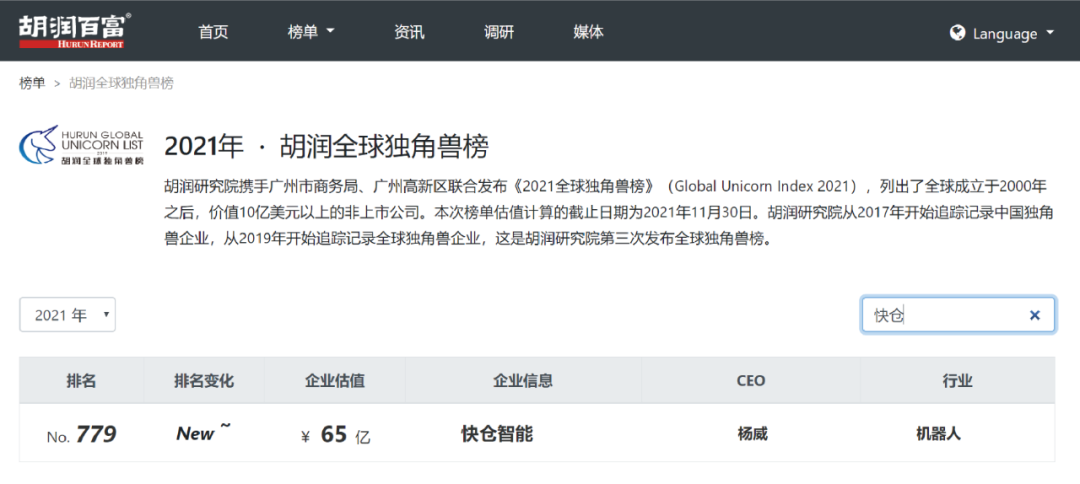Open the 榜单 dropdown menu

click(x=310, y=32)
